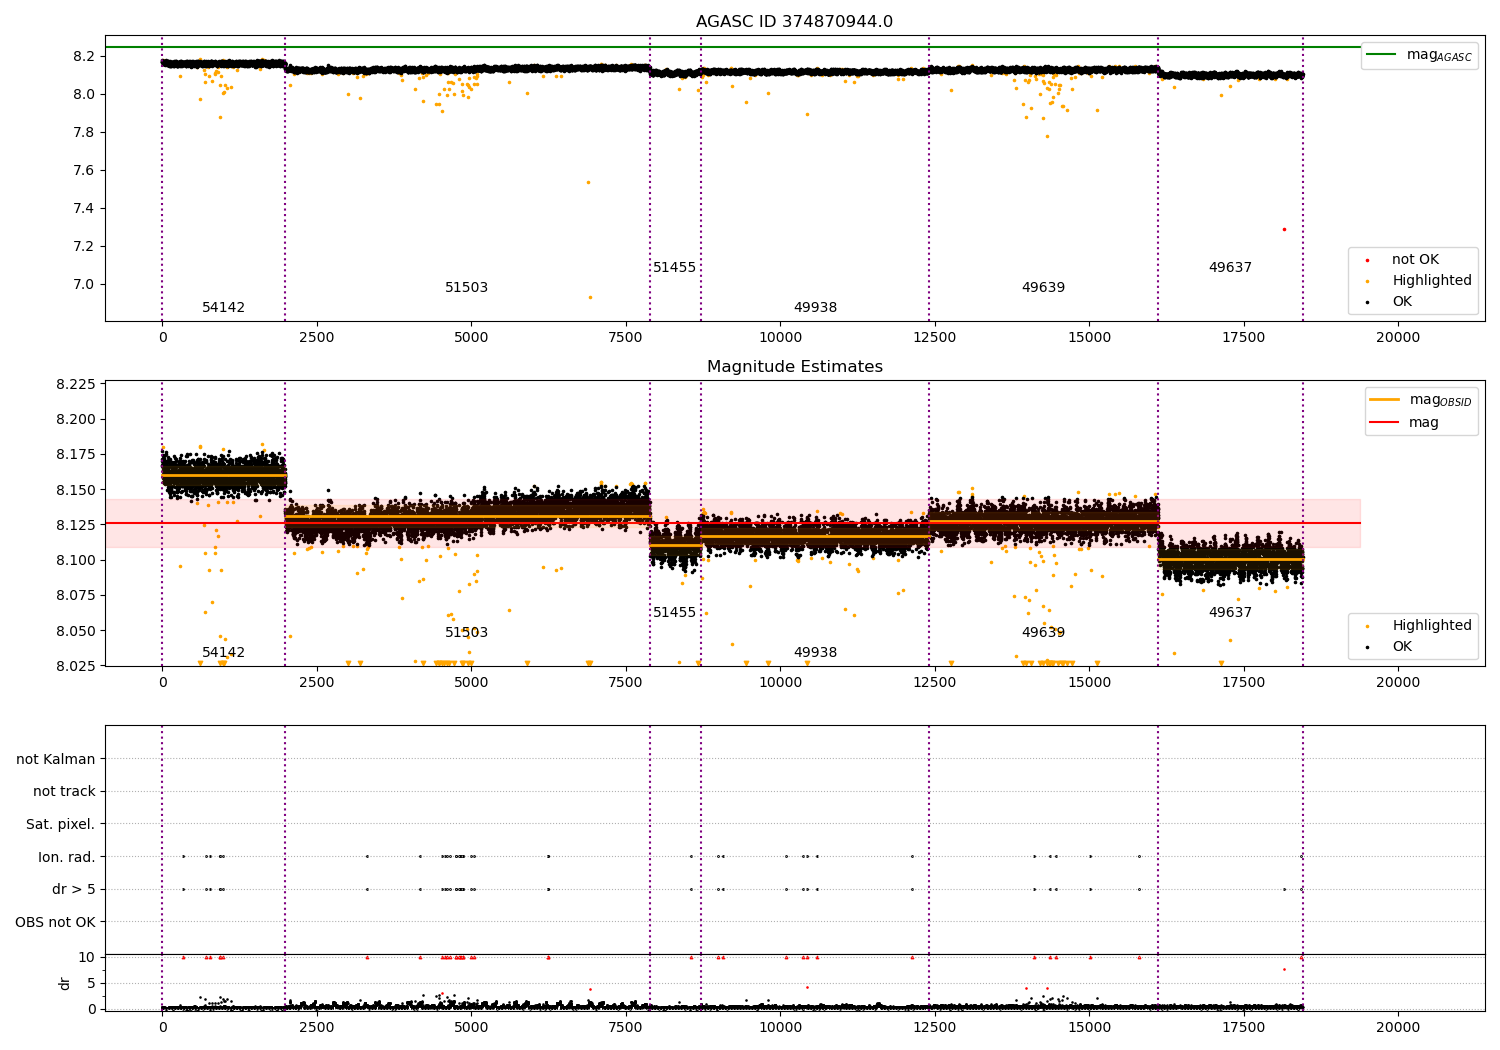The height and width of the screenshot is (1050, 1500).
Task: Click x-axis tick 10000 under the dr plot
Action: [780, 1027]
